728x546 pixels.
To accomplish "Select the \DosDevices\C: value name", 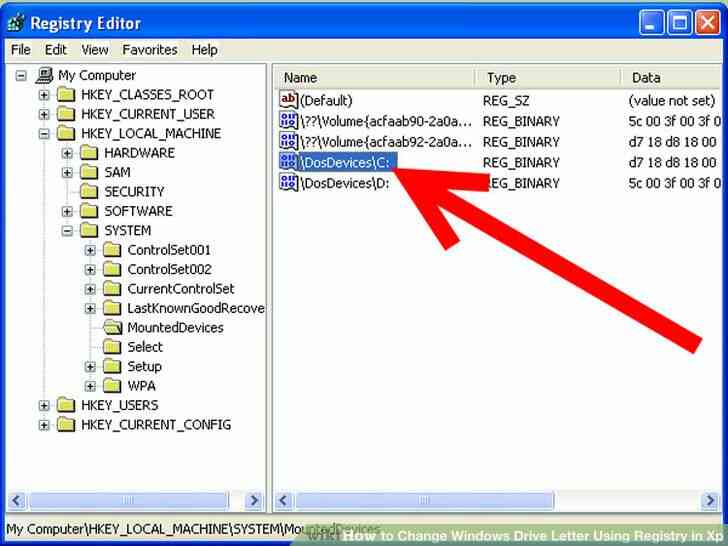I will [347, 162].
